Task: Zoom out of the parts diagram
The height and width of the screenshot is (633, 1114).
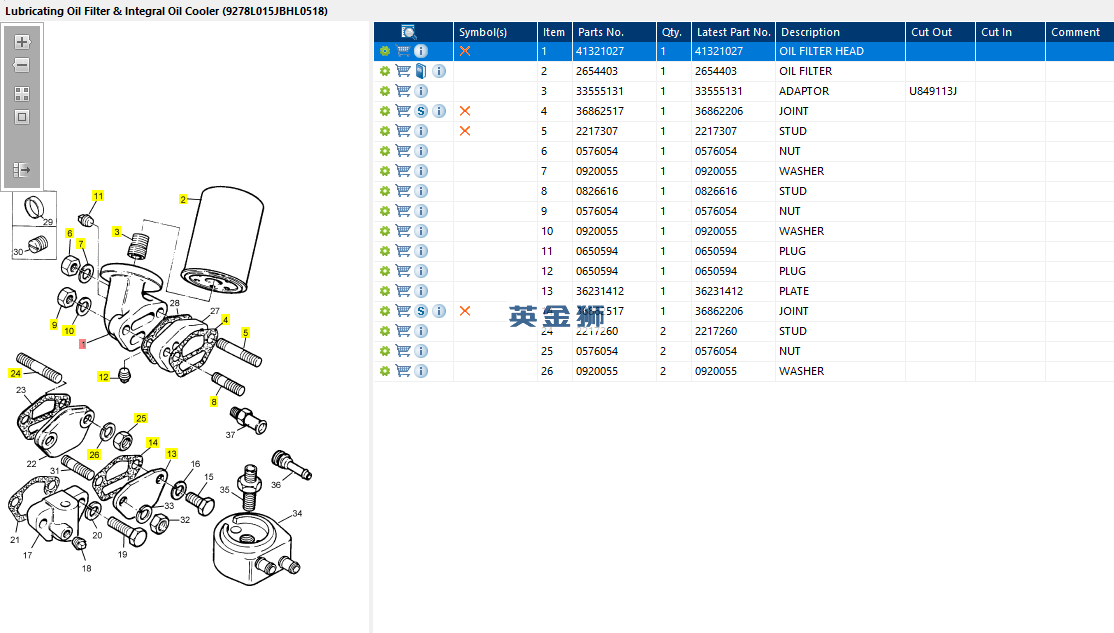Action: point(22,65)
